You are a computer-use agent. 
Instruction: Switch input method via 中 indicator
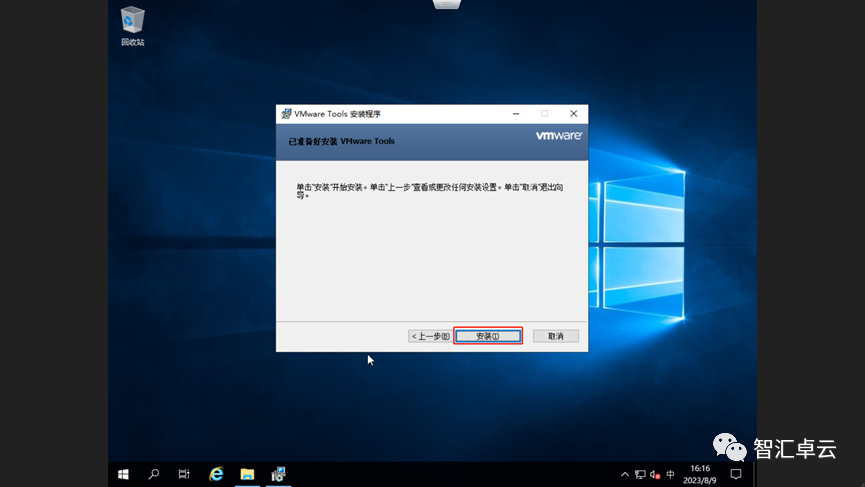pos(670,474)
